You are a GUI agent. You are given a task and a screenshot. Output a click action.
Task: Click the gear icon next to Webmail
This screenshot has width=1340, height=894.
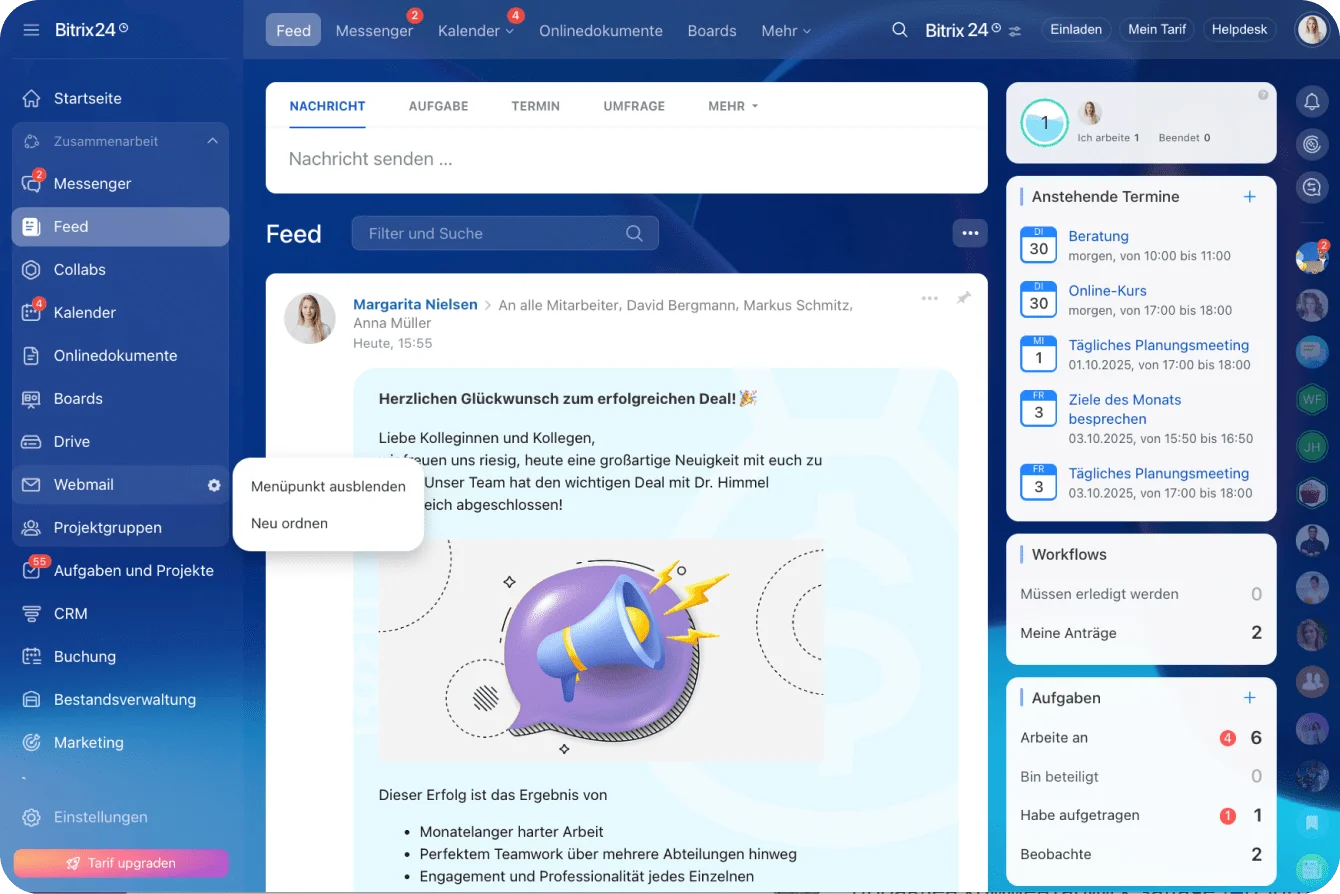click(214, 485)
